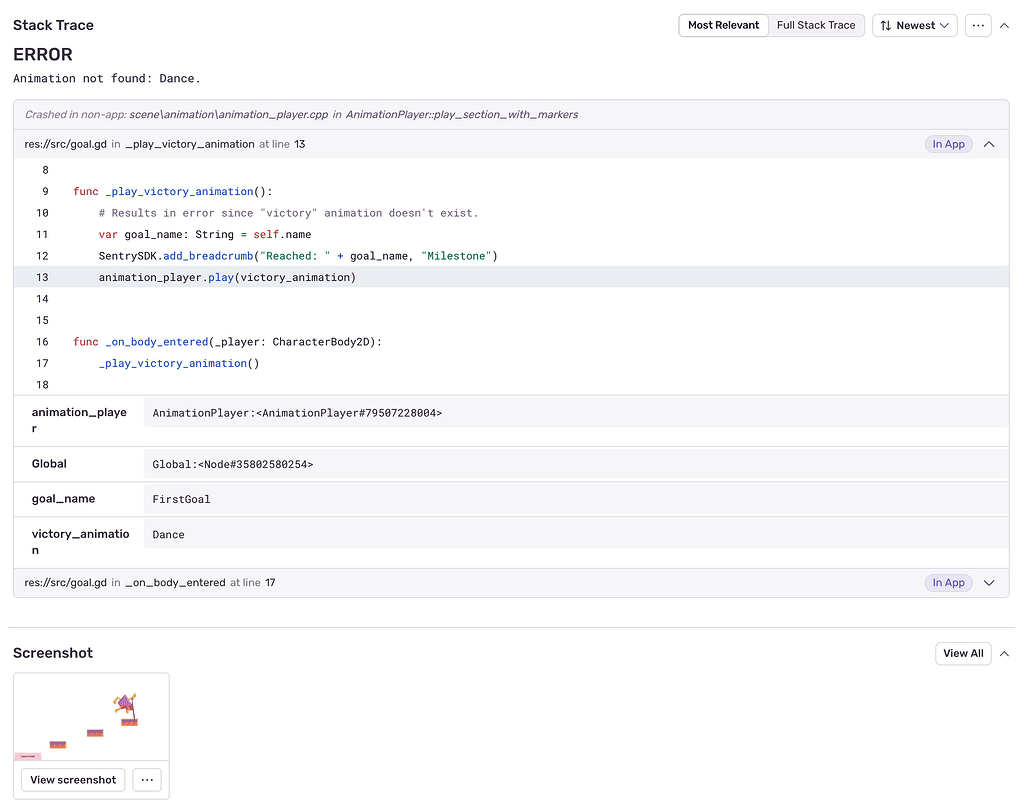
Task: Select the Most Relevant view
Action: [x=723, y=25]
